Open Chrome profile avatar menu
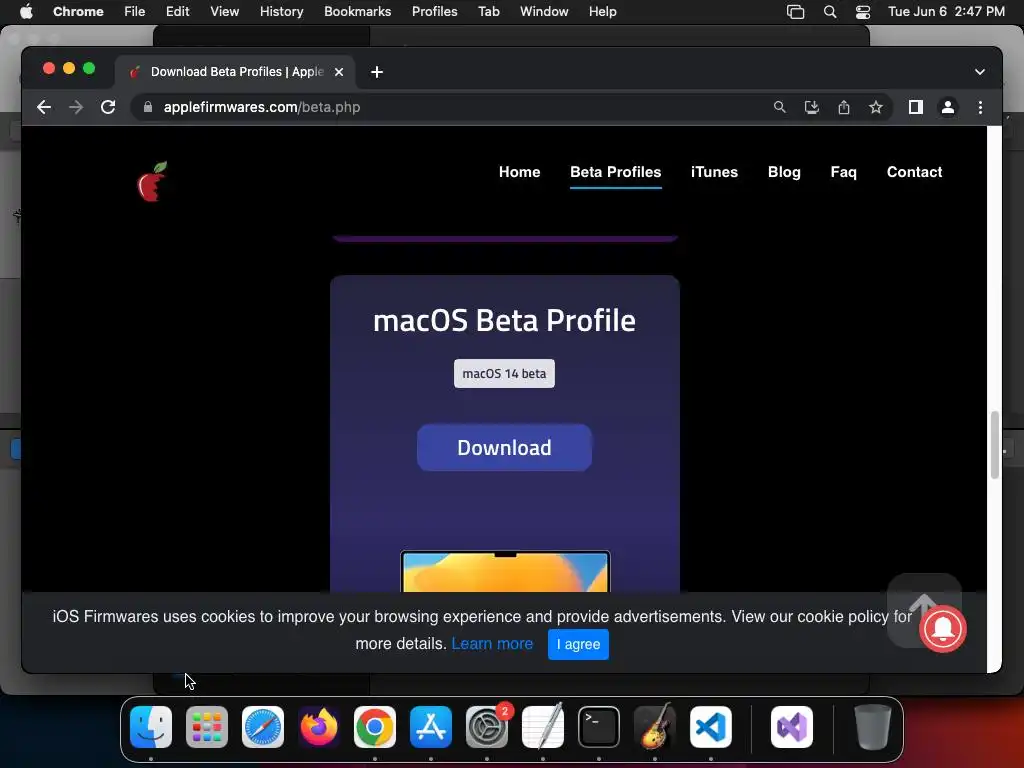The image size is (1024, 768). (x=948, y=107)
